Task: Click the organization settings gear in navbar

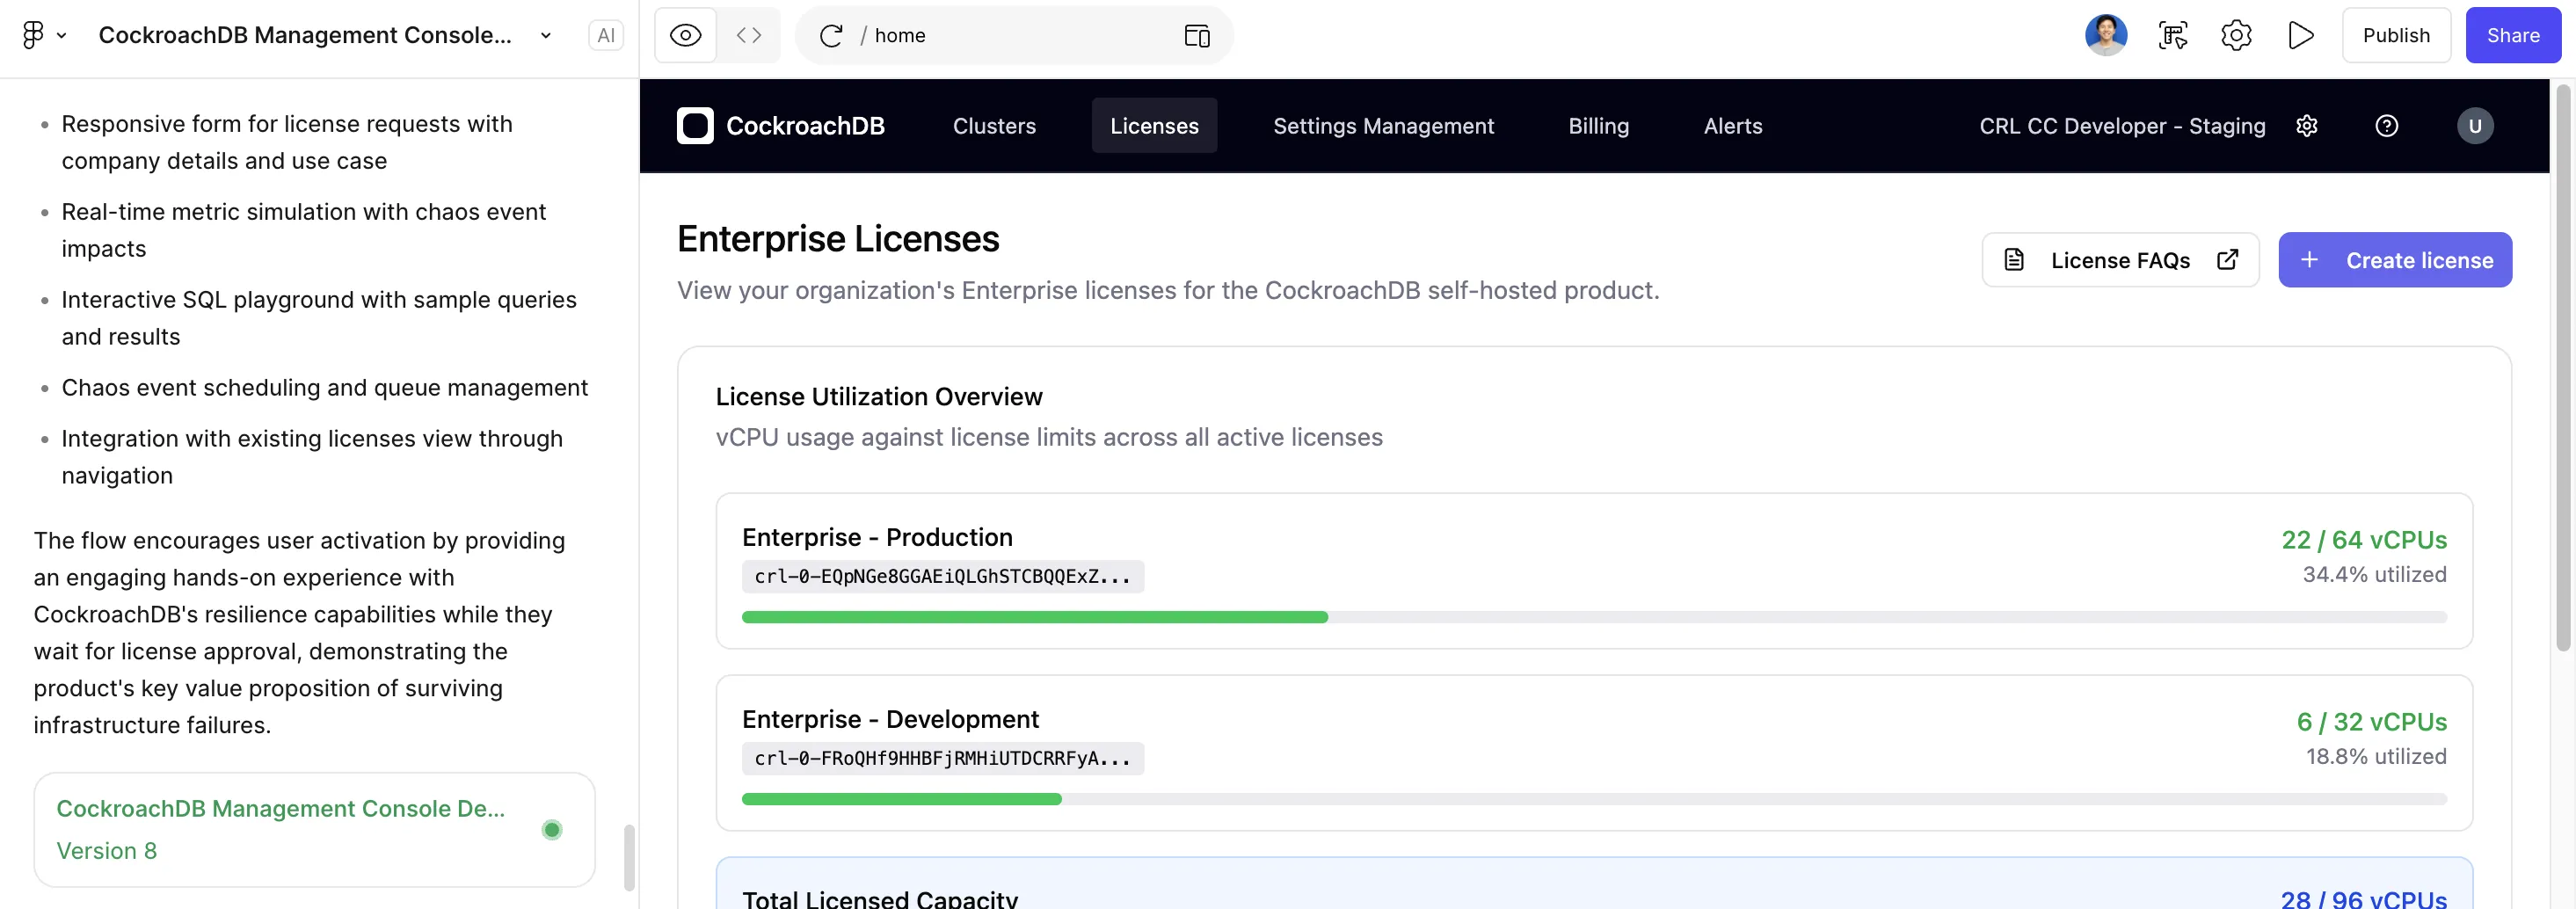Action: (2307, 126)
